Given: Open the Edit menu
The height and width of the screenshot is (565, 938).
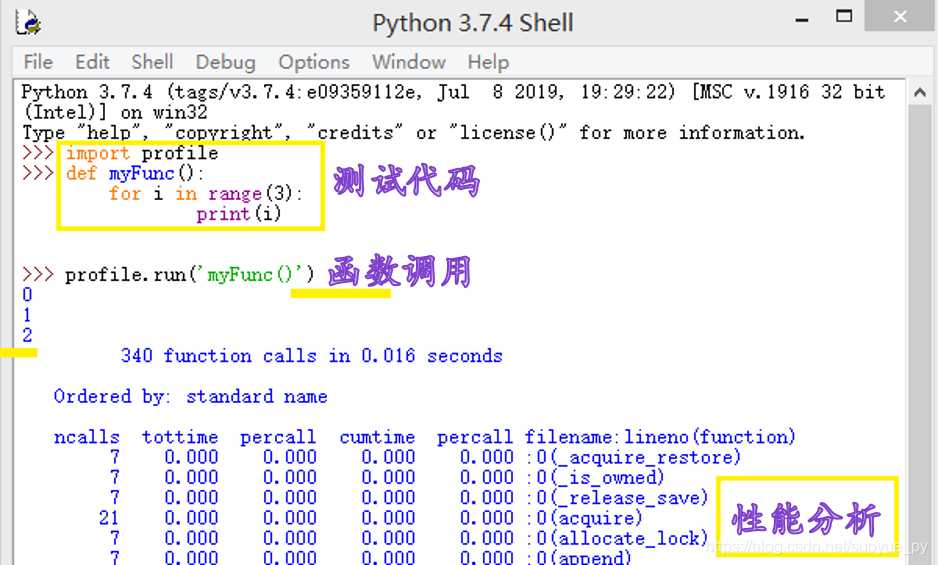Looking at the screenshot, I should 92,62.
